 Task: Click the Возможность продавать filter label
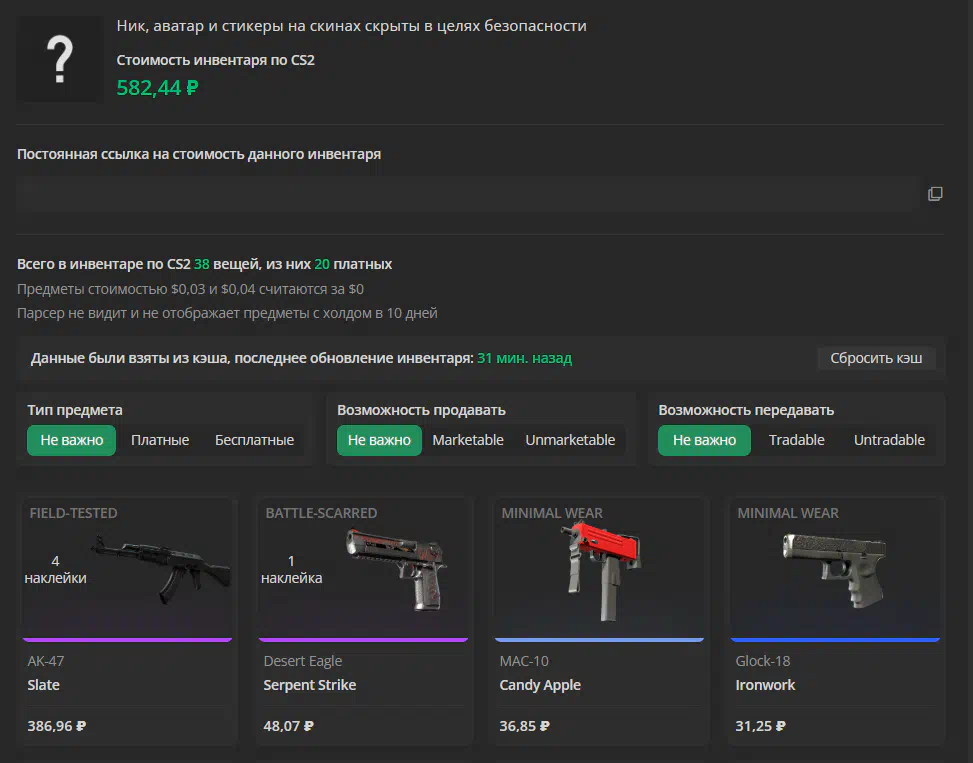tap(421, 410)
